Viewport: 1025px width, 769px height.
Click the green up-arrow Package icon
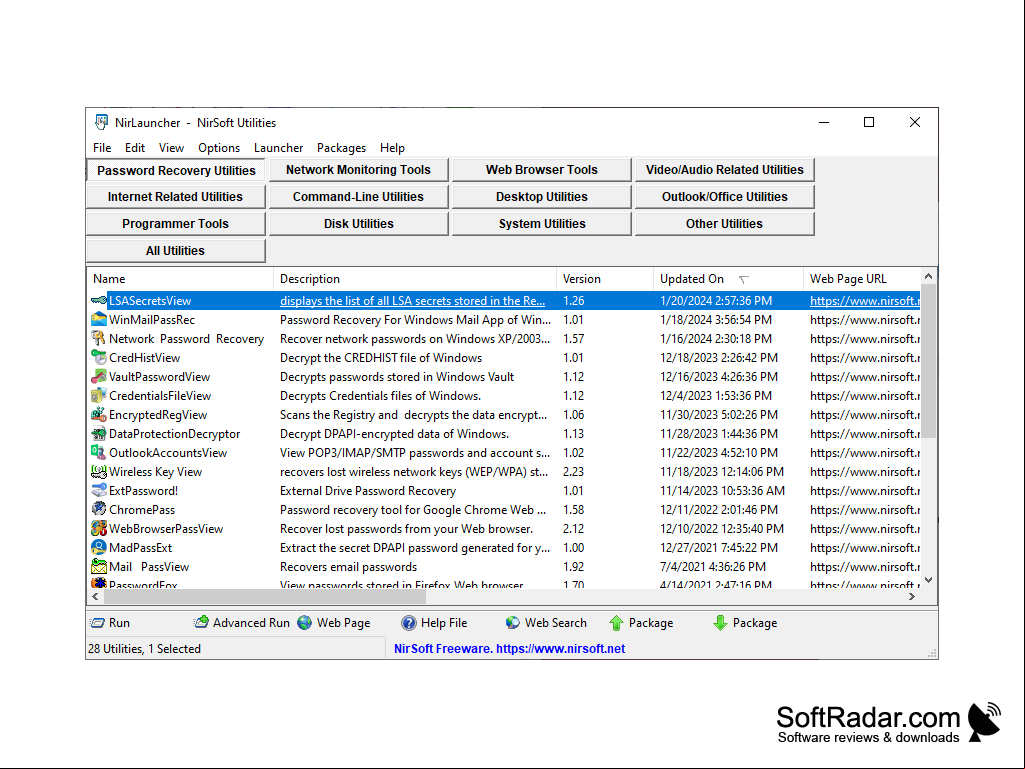(x=616, y=623)
